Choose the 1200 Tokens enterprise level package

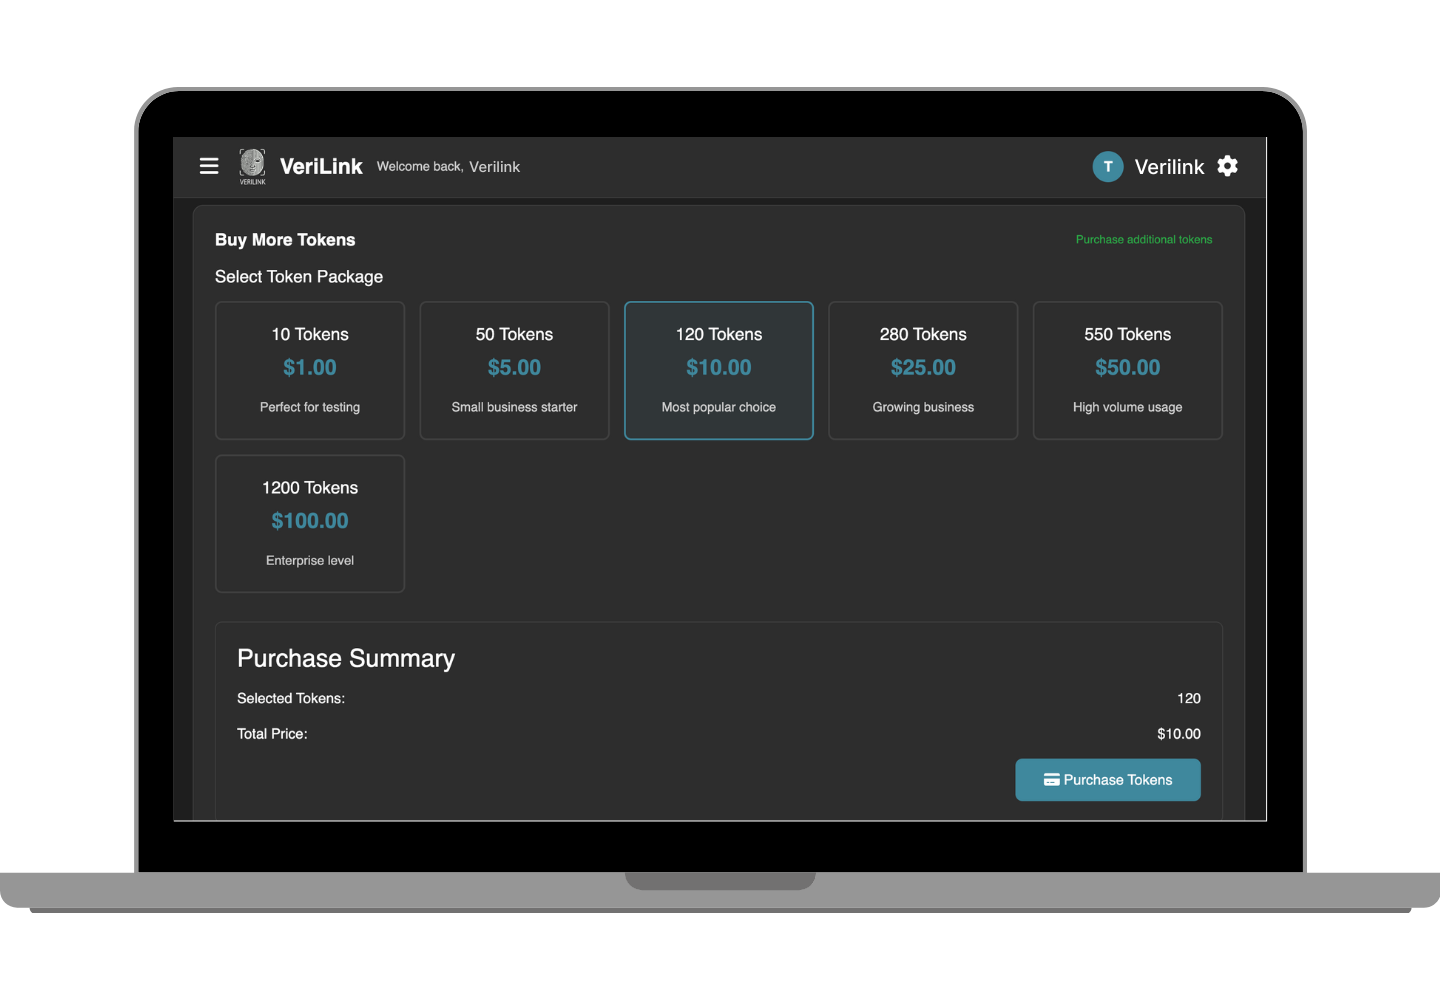309,523
